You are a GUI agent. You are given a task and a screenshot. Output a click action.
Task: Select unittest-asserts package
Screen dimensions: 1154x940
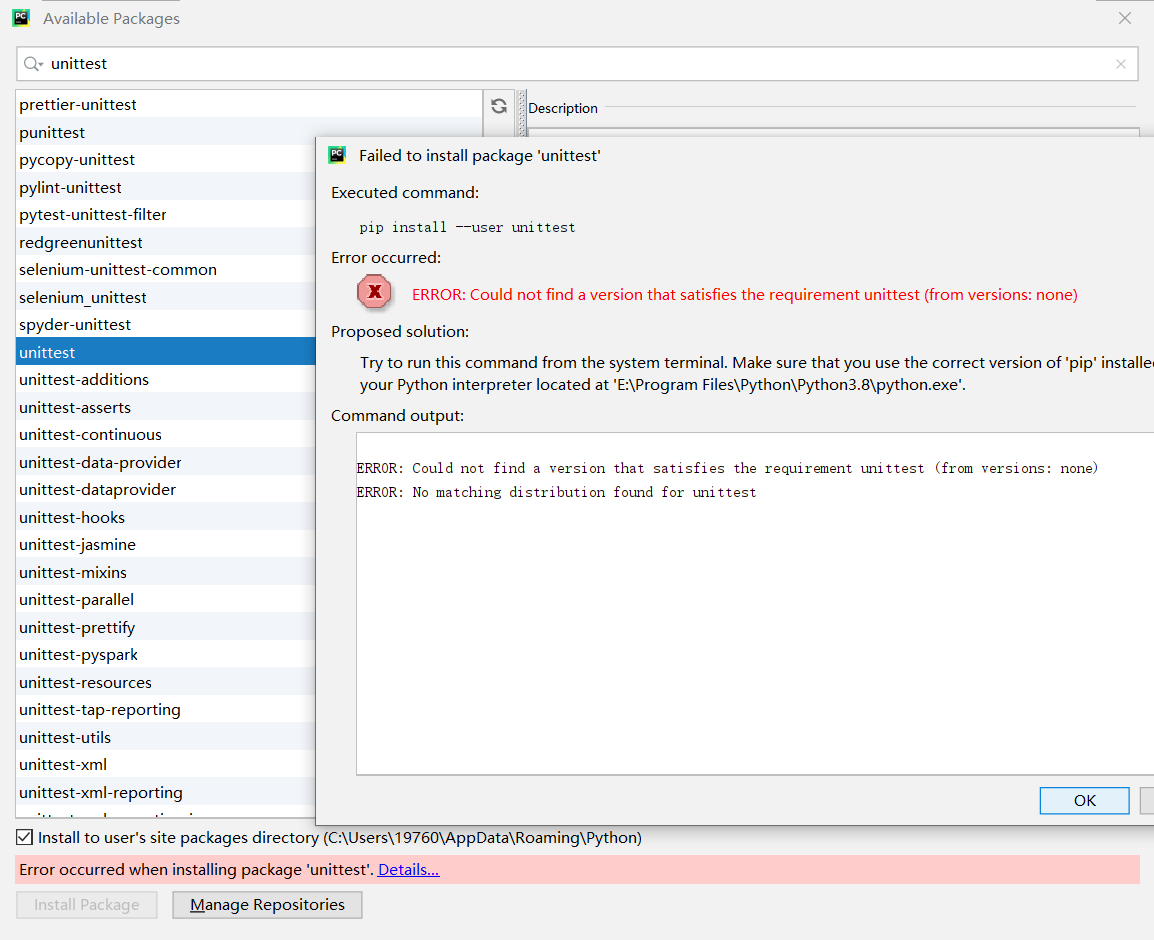166,407
